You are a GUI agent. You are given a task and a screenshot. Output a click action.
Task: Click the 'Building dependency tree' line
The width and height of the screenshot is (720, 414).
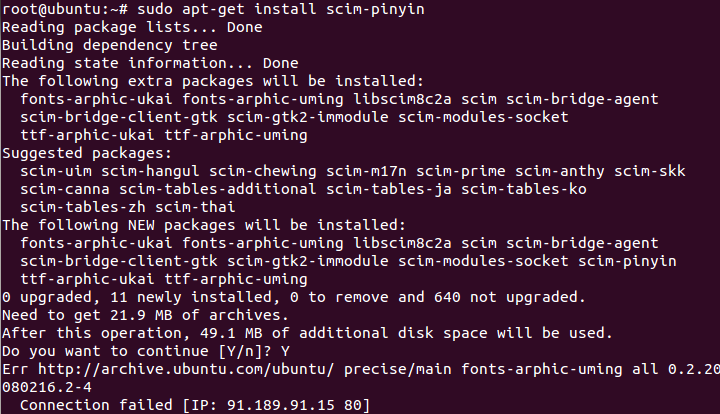pyautogui.click(x=110, y=45)
